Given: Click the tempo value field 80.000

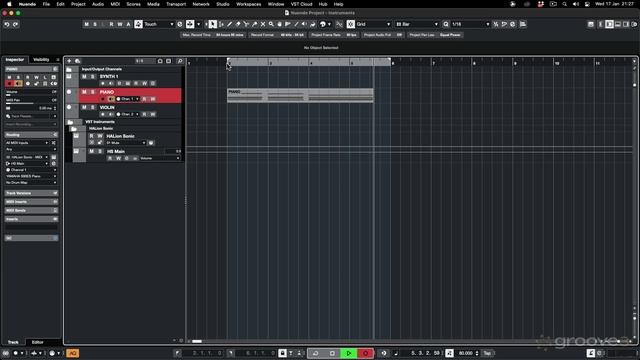Looking at the screenshot, I should (x=465, y=353).
